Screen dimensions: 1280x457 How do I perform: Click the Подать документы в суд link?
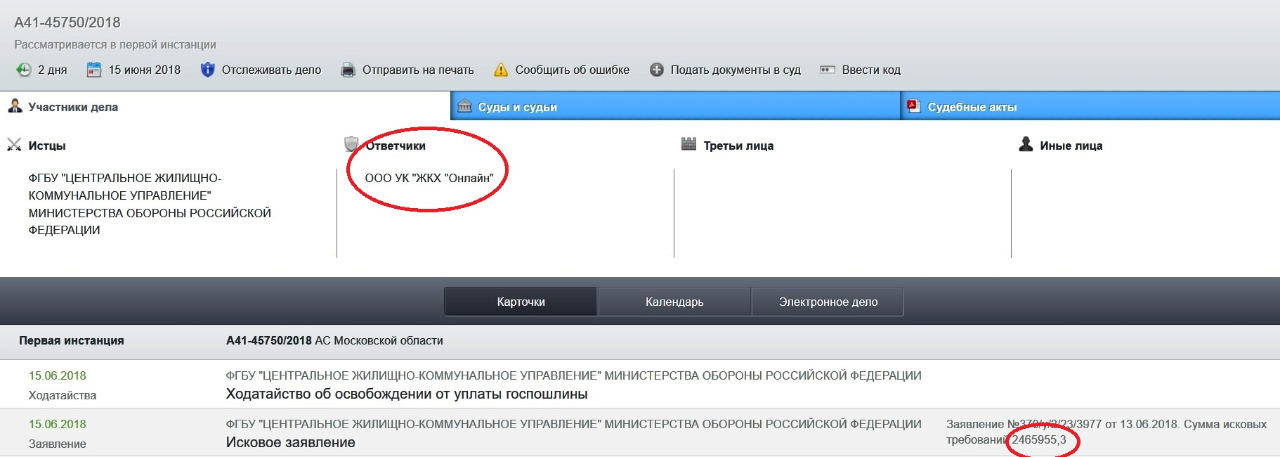point(735,70)
